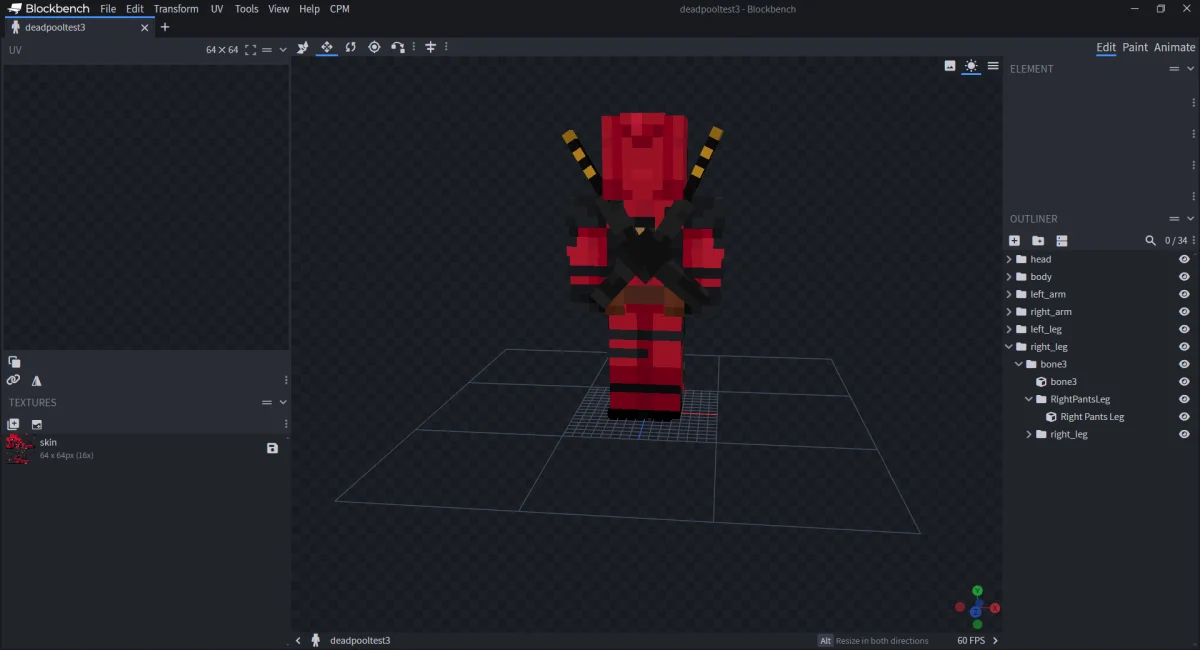
Task: Import a texture using the image icon
Action: pos(36,424)
